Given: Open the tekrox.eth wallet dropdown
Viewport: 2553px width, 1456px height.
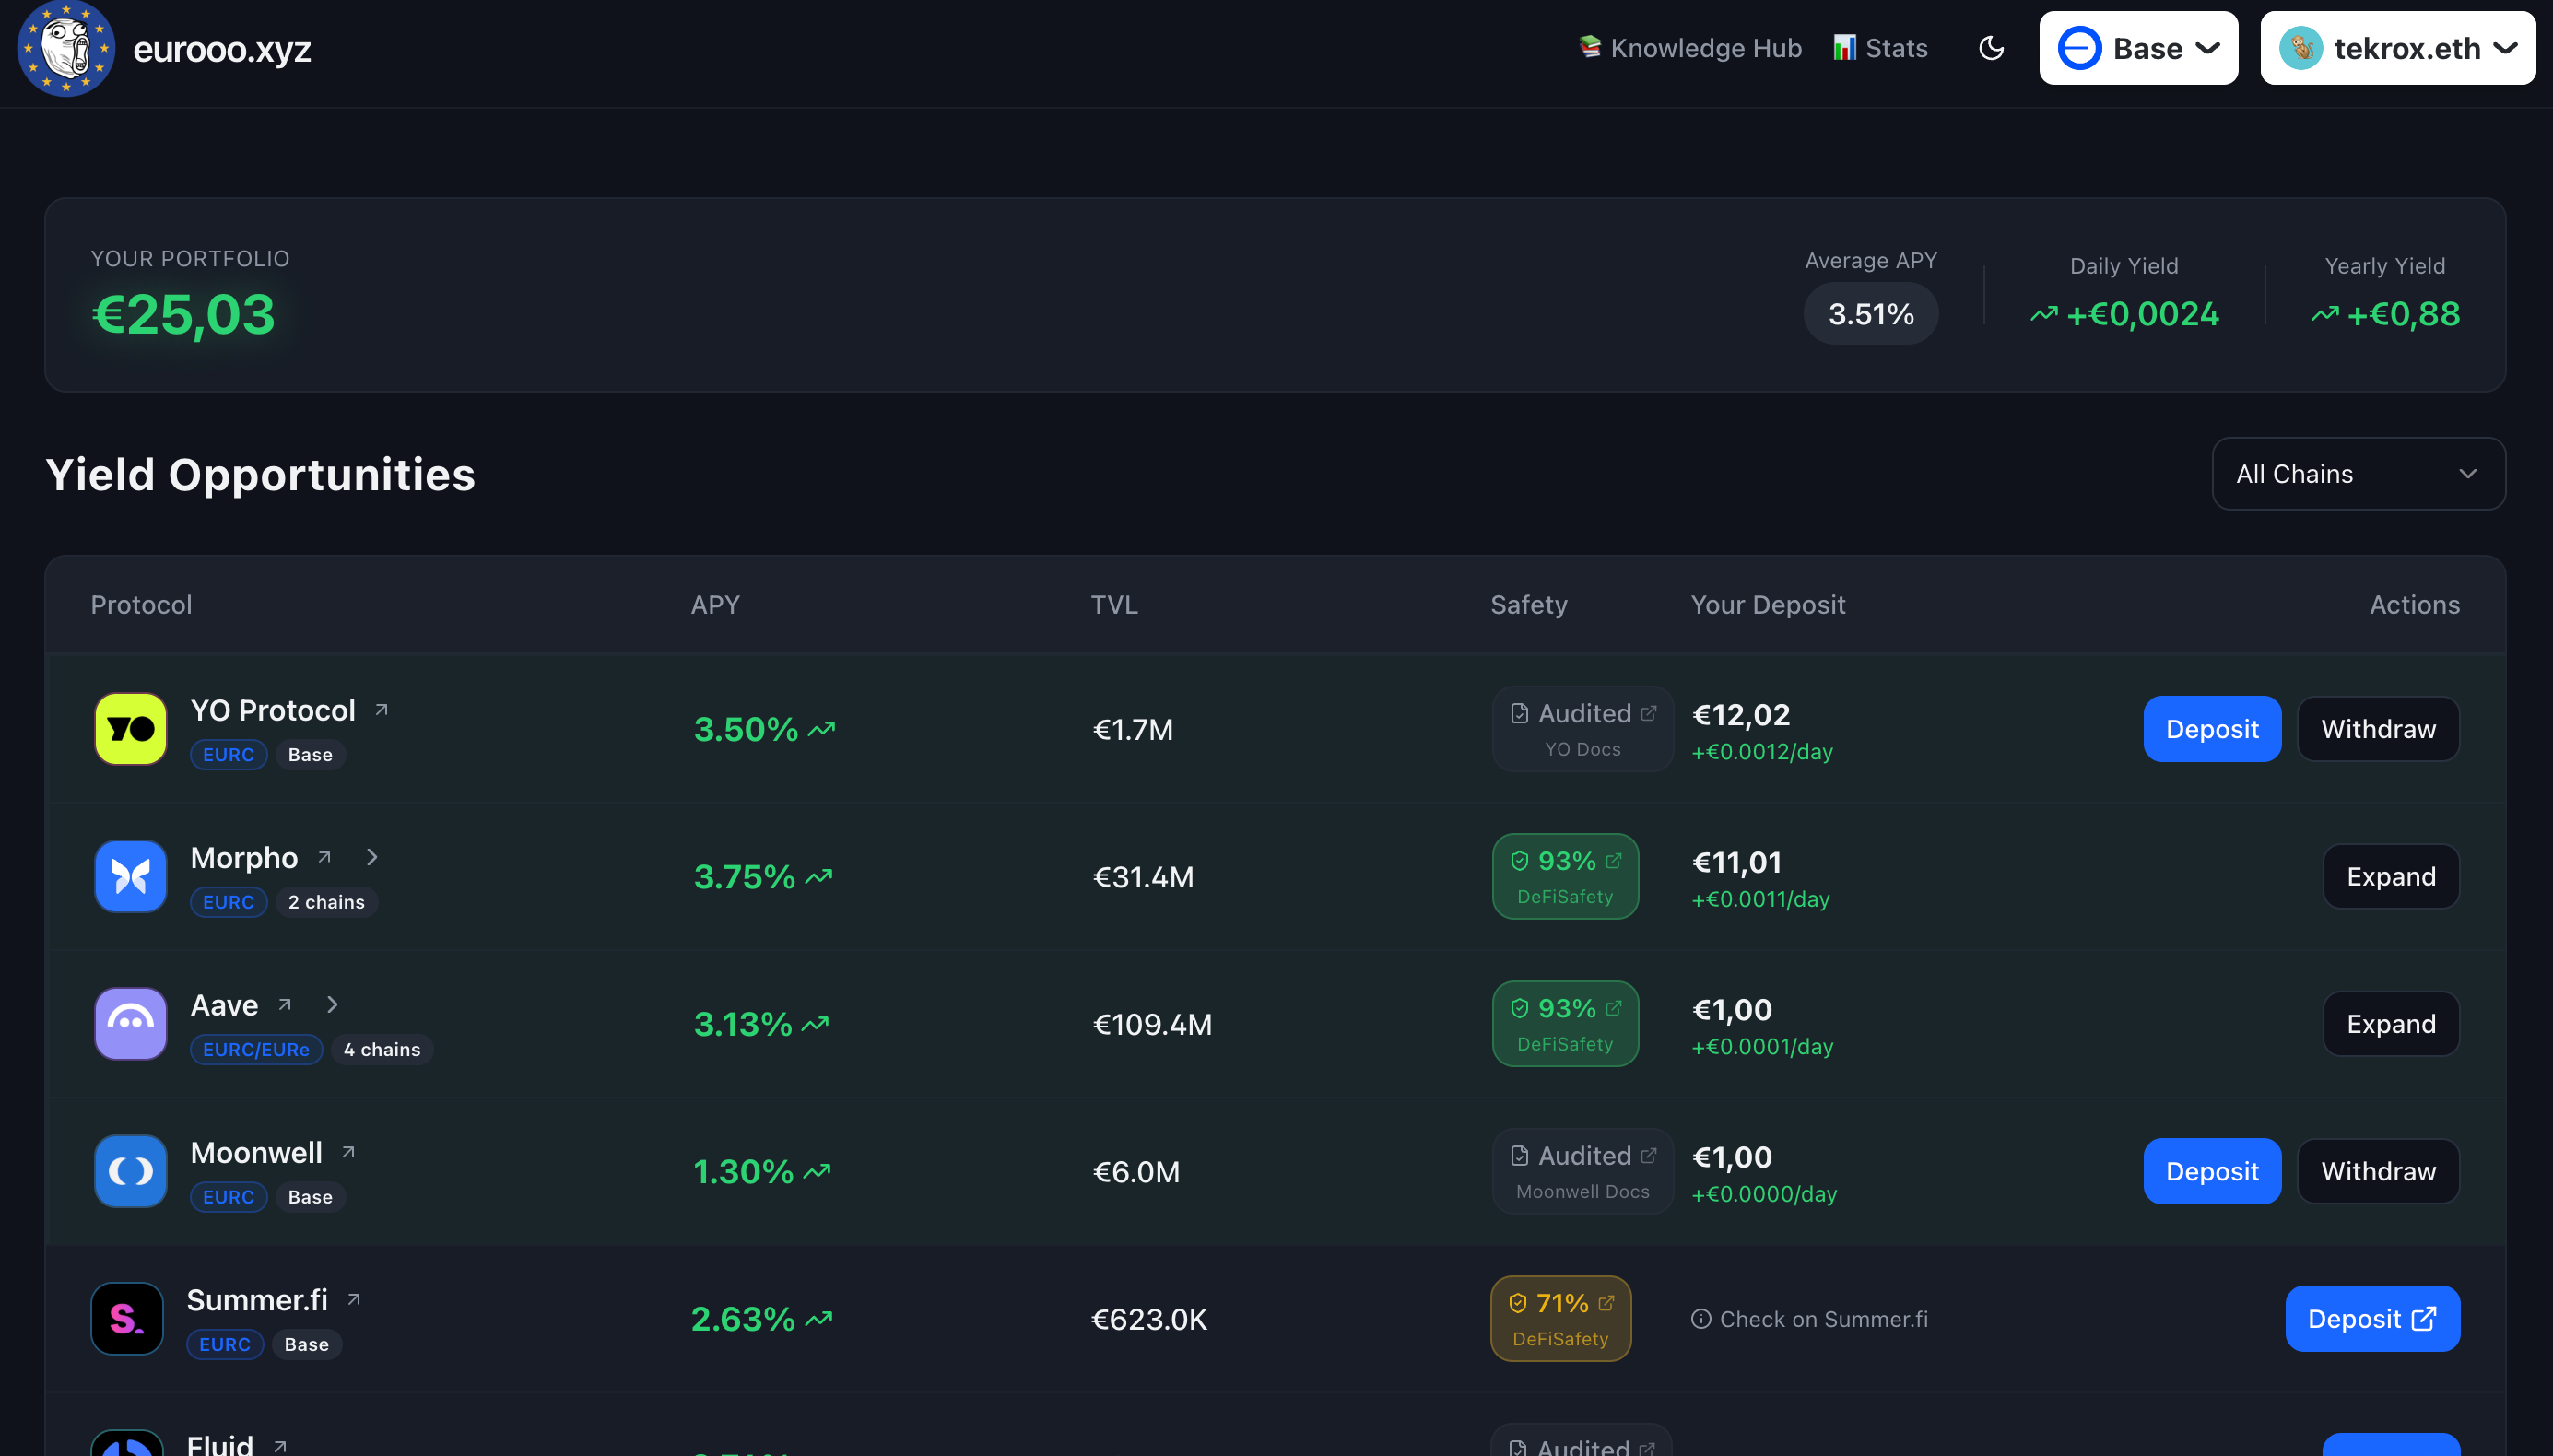Looking at the screenshot, I should coord(2397,47).
